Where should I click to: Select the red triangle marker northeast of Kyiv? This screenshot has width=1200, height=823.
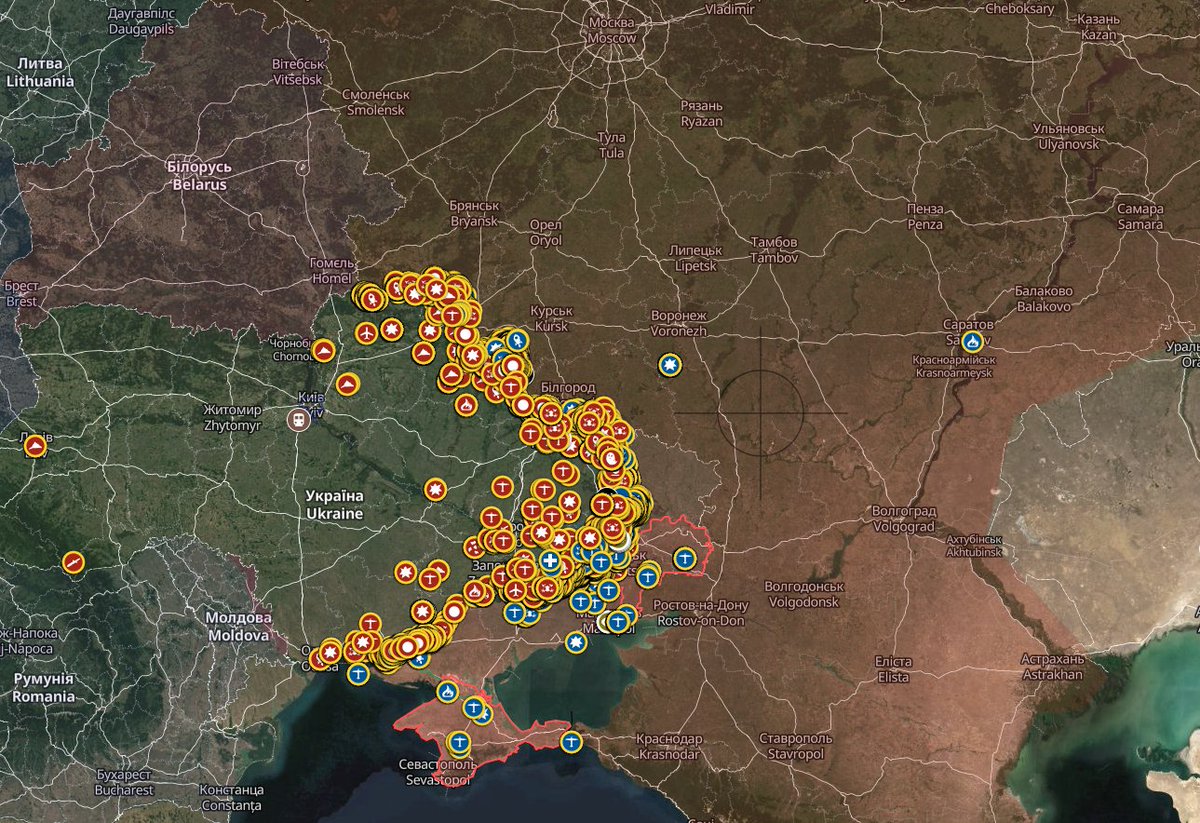[348, 383]
